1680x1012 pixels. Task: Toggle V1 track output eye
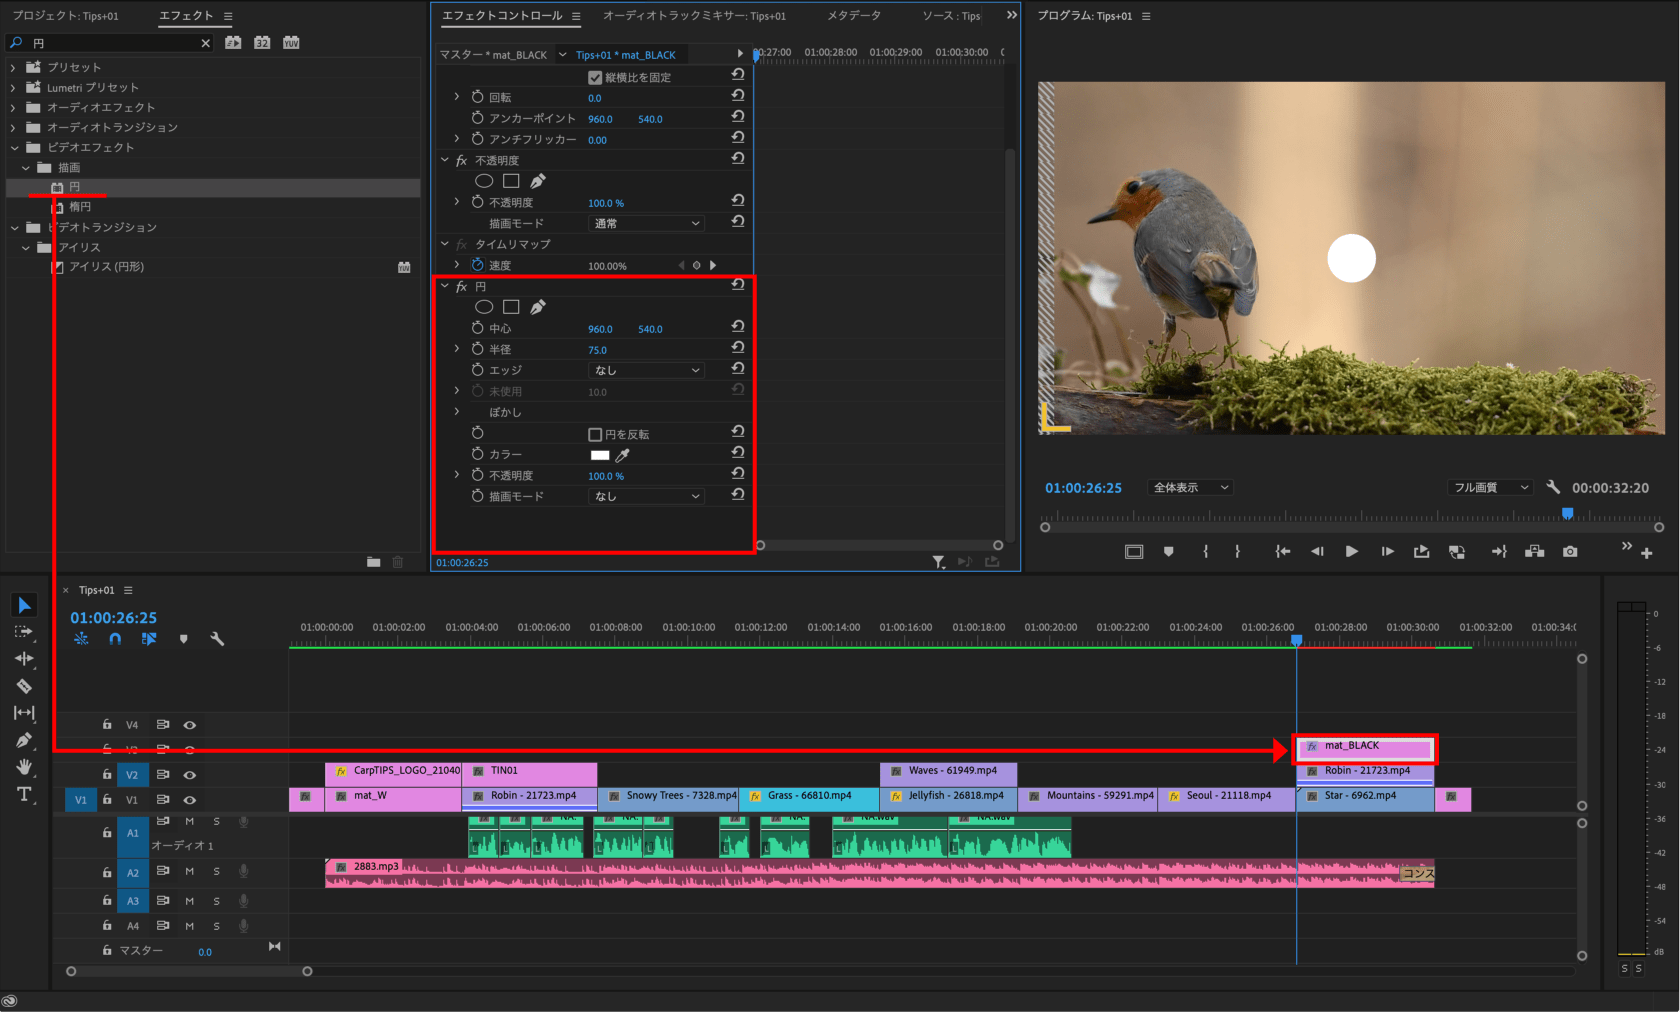[189, 800]
